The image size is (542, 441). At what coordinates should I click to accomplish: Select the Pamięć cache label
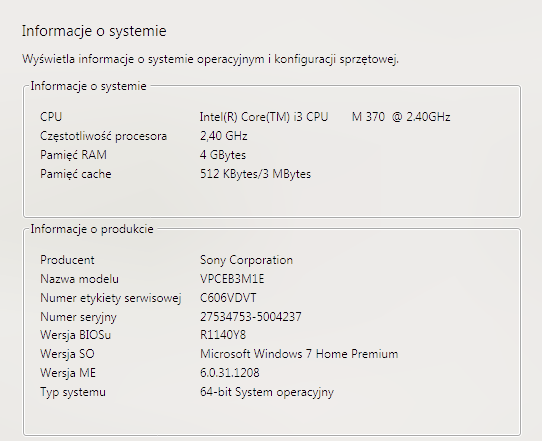[x=76, y=174]
